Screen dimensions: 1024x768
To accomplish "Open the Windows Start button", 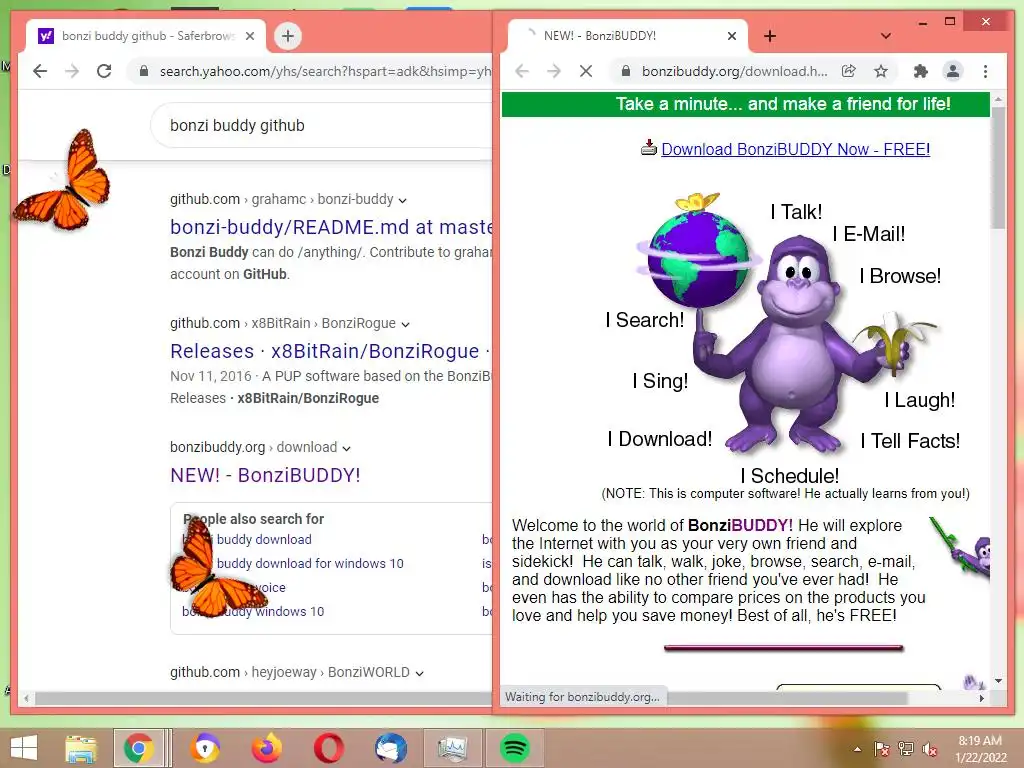I will click(x=24, y=748).
